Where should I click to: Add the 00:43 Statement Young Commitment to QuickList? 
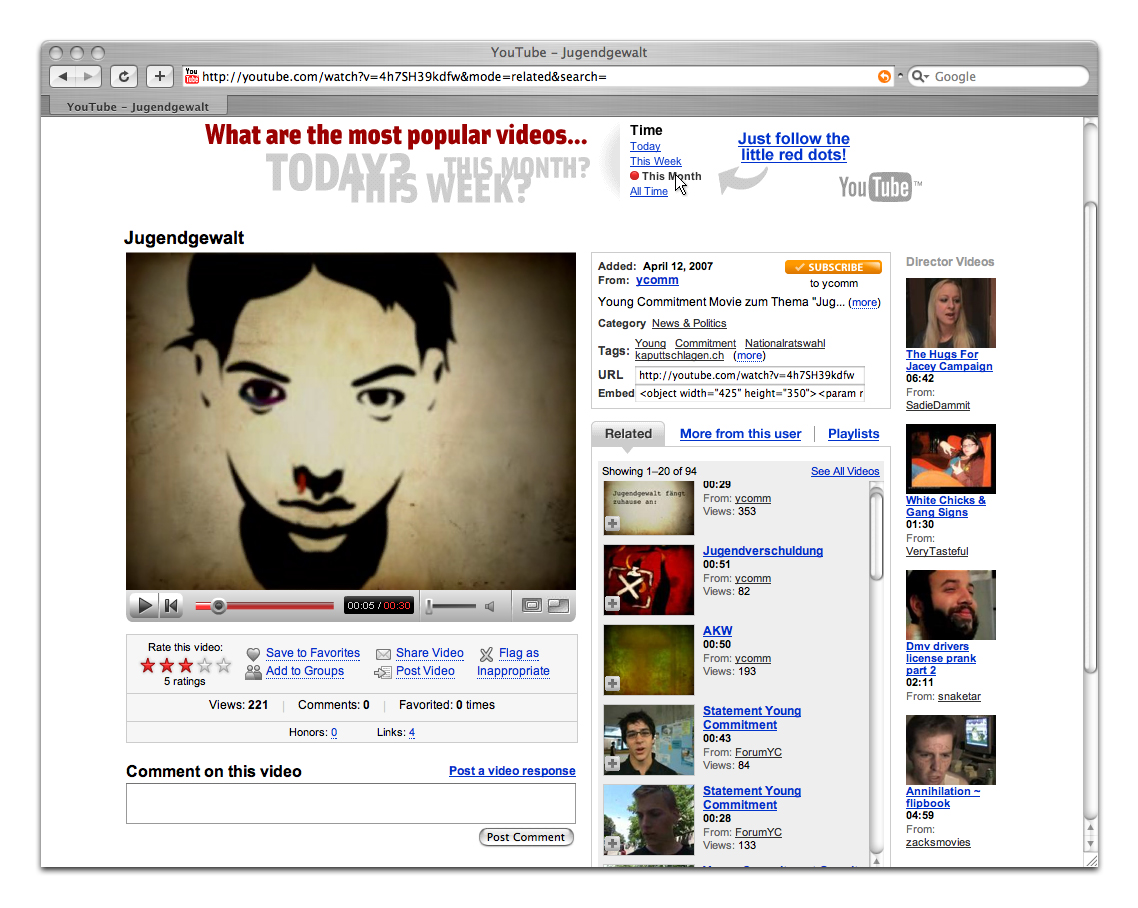point(613,764)
